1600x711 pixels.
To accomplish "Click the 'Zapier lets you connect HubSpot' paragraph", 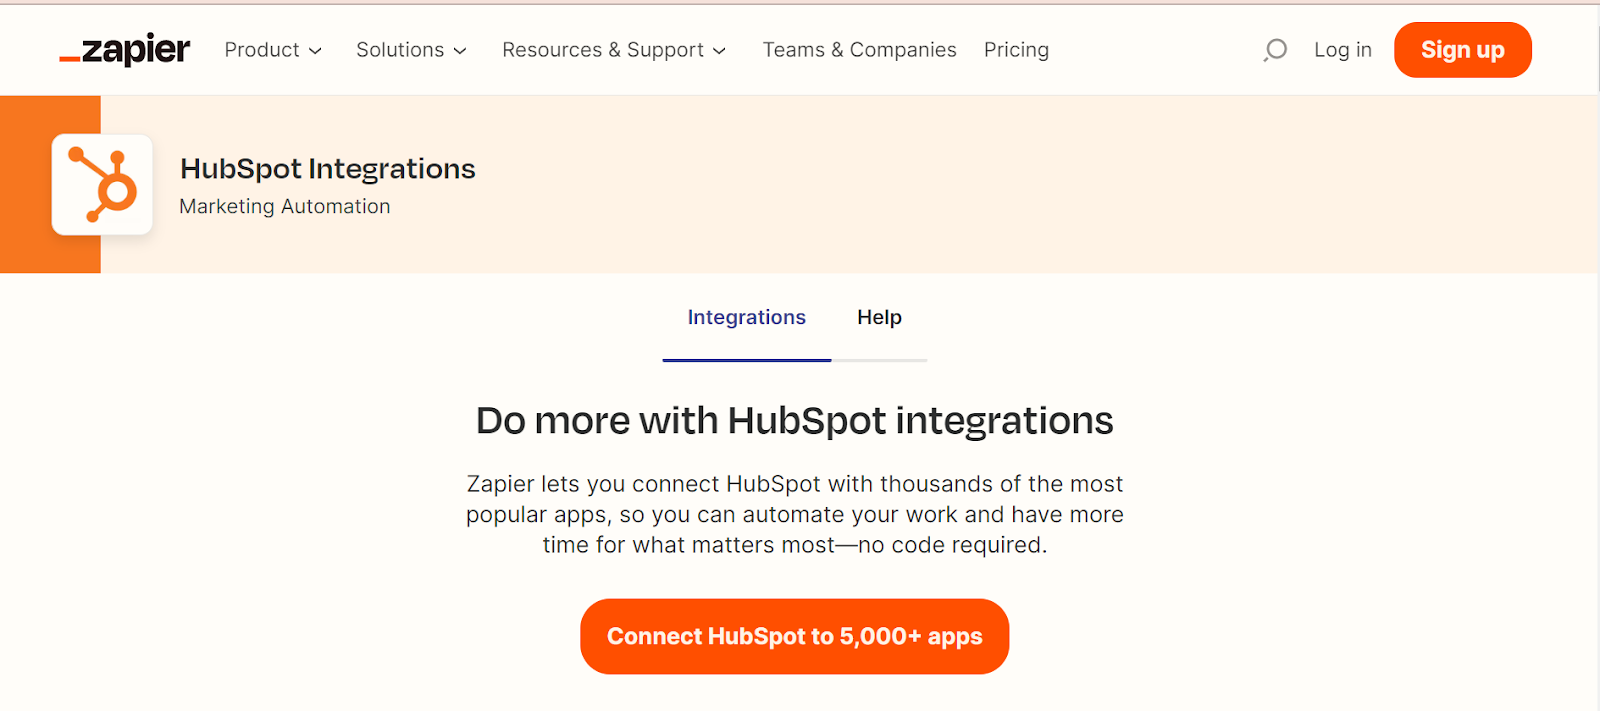I will click(x=794, y=514).
